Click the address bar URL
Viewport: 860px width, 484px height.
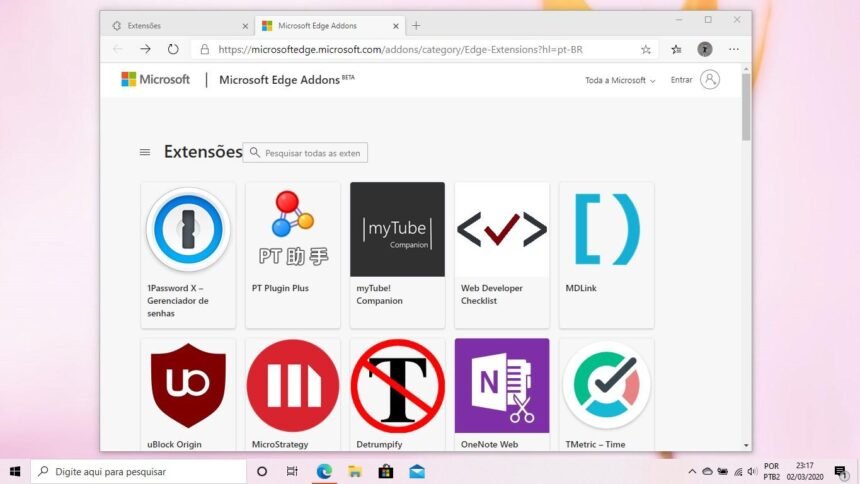tap(400, 49)
